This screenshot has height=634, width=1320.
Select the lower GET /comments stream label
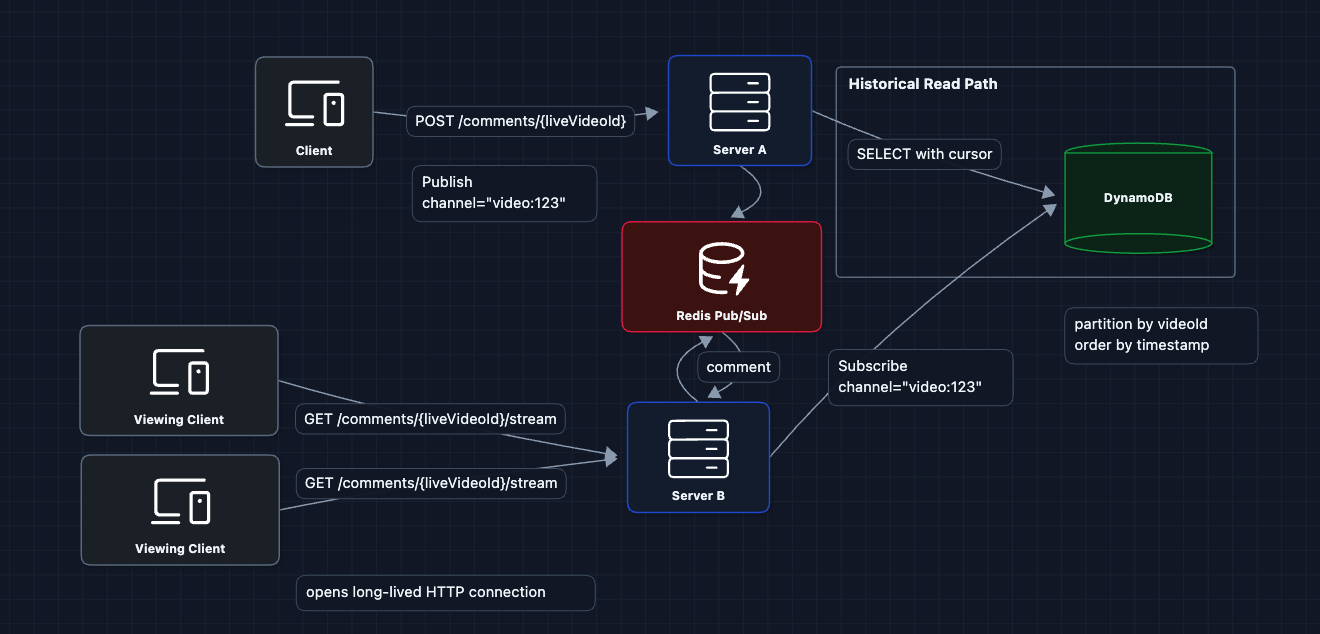(430, 483)
